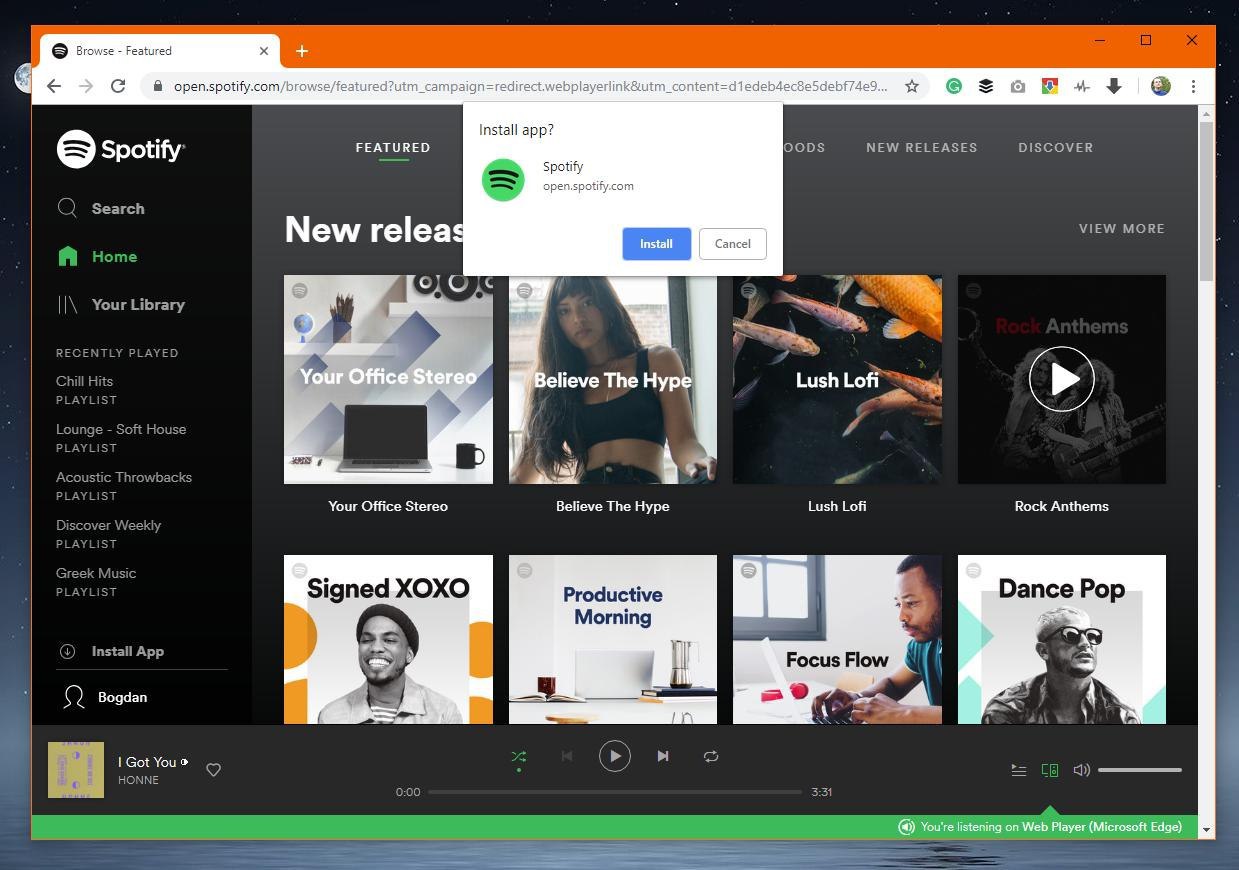Viewport: 1239px width, 870px height.
Task: Go back in browser
Action: point(54,86)
